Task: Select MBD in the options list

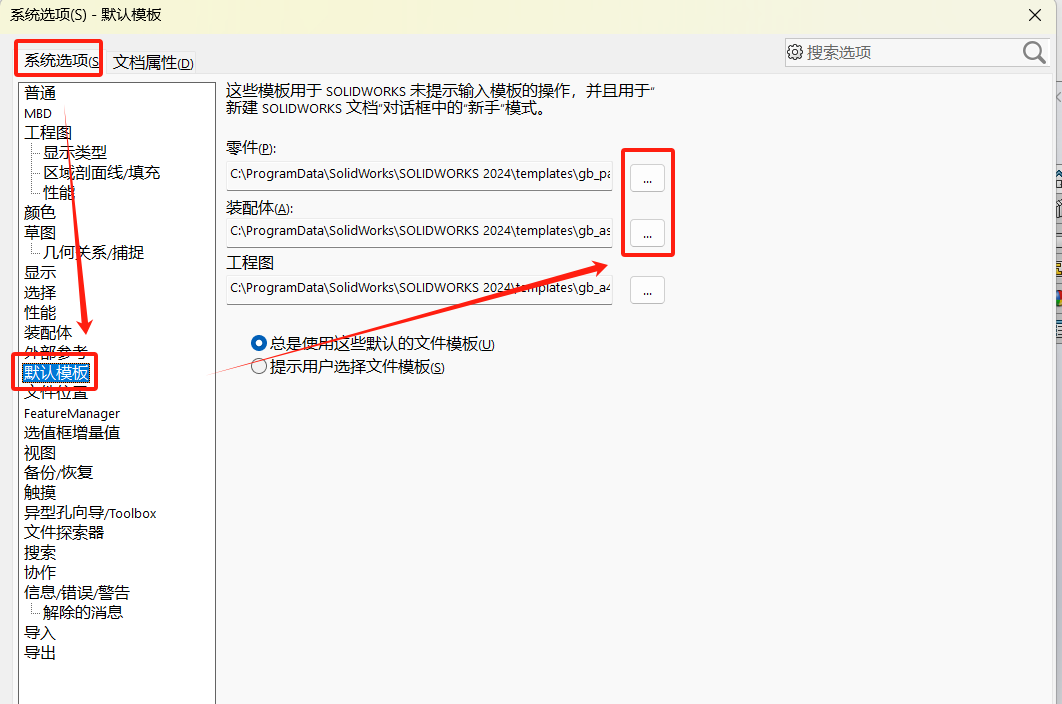Action: [x=38, y=113]
